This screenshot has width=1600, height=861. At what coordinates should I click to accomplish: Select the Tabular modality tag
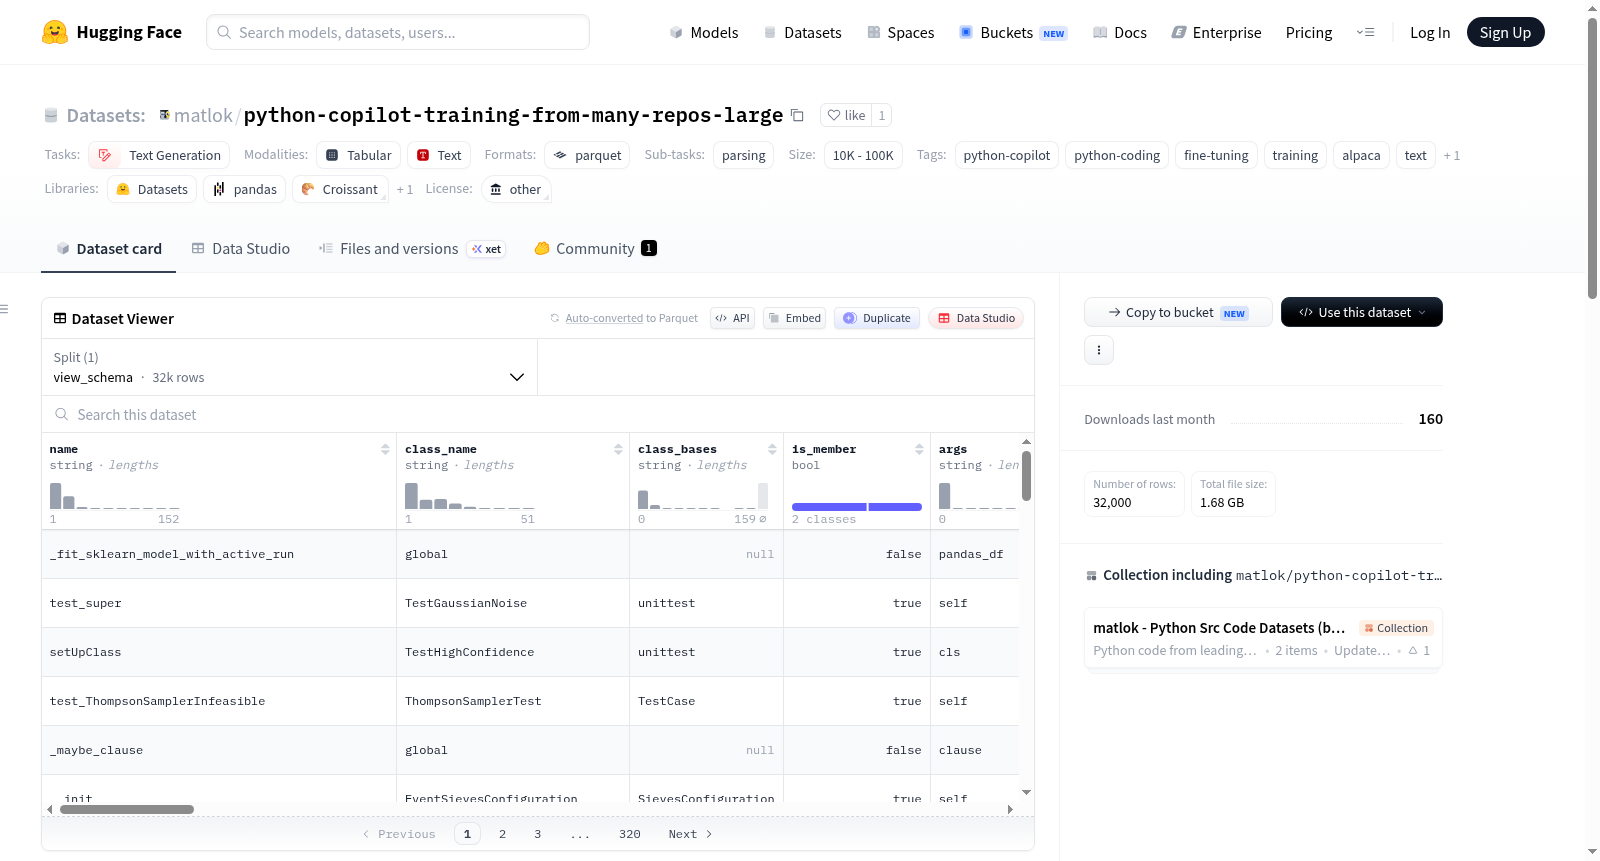[x=359, y=155]
